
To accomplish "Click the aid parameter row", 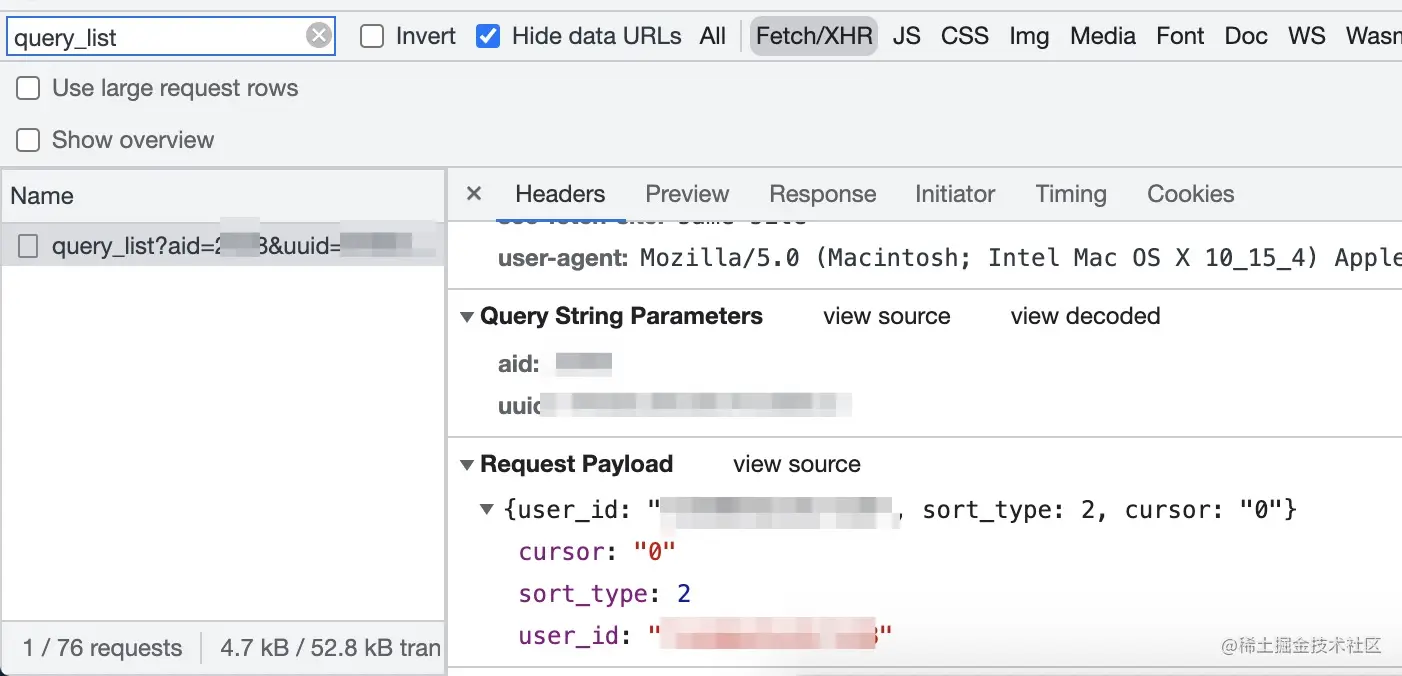I will pyautogui.click(x=555, y=364).
